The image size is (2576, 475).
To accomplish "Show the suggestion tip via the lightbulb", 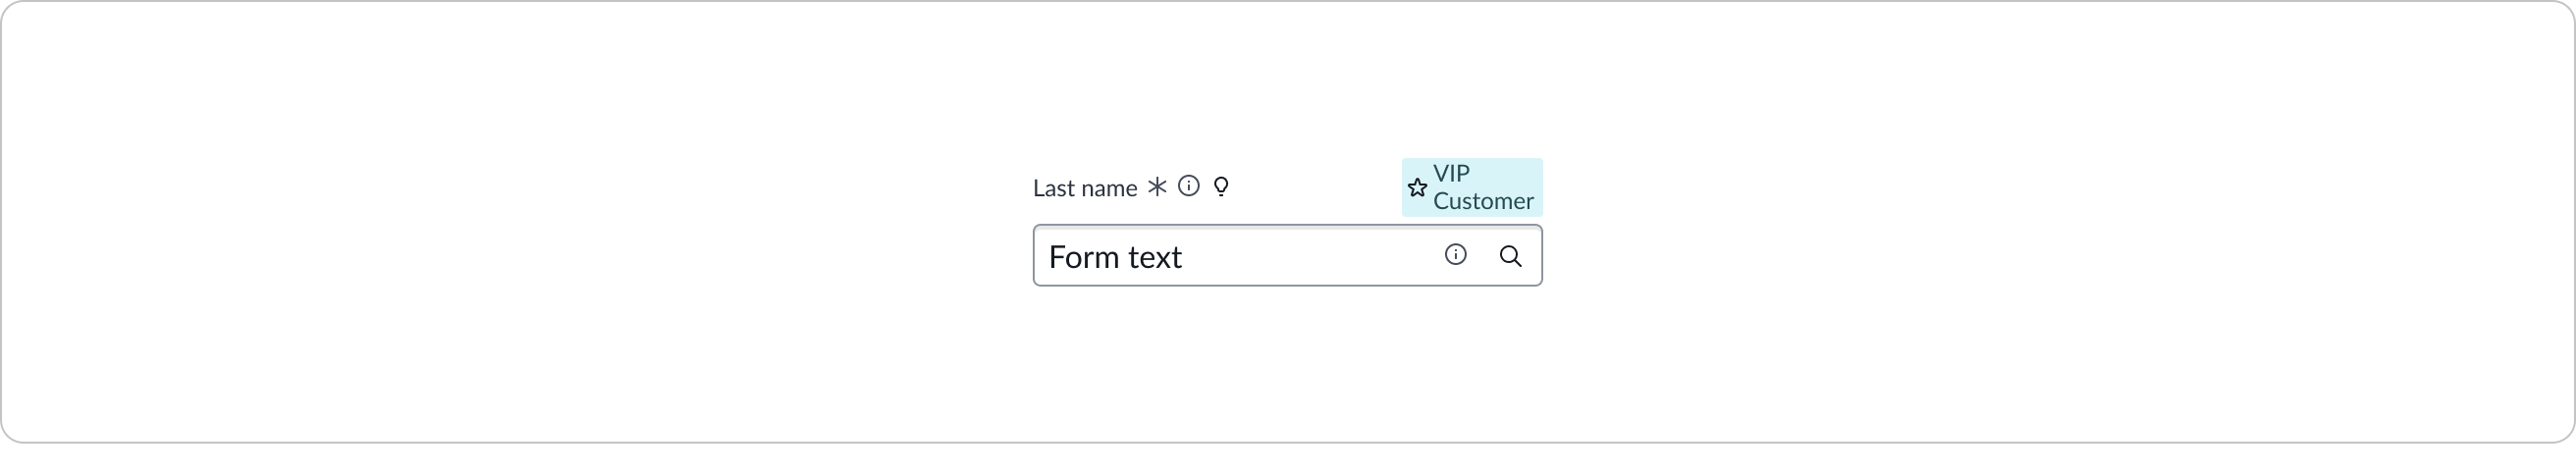I will click(1221, 186).
